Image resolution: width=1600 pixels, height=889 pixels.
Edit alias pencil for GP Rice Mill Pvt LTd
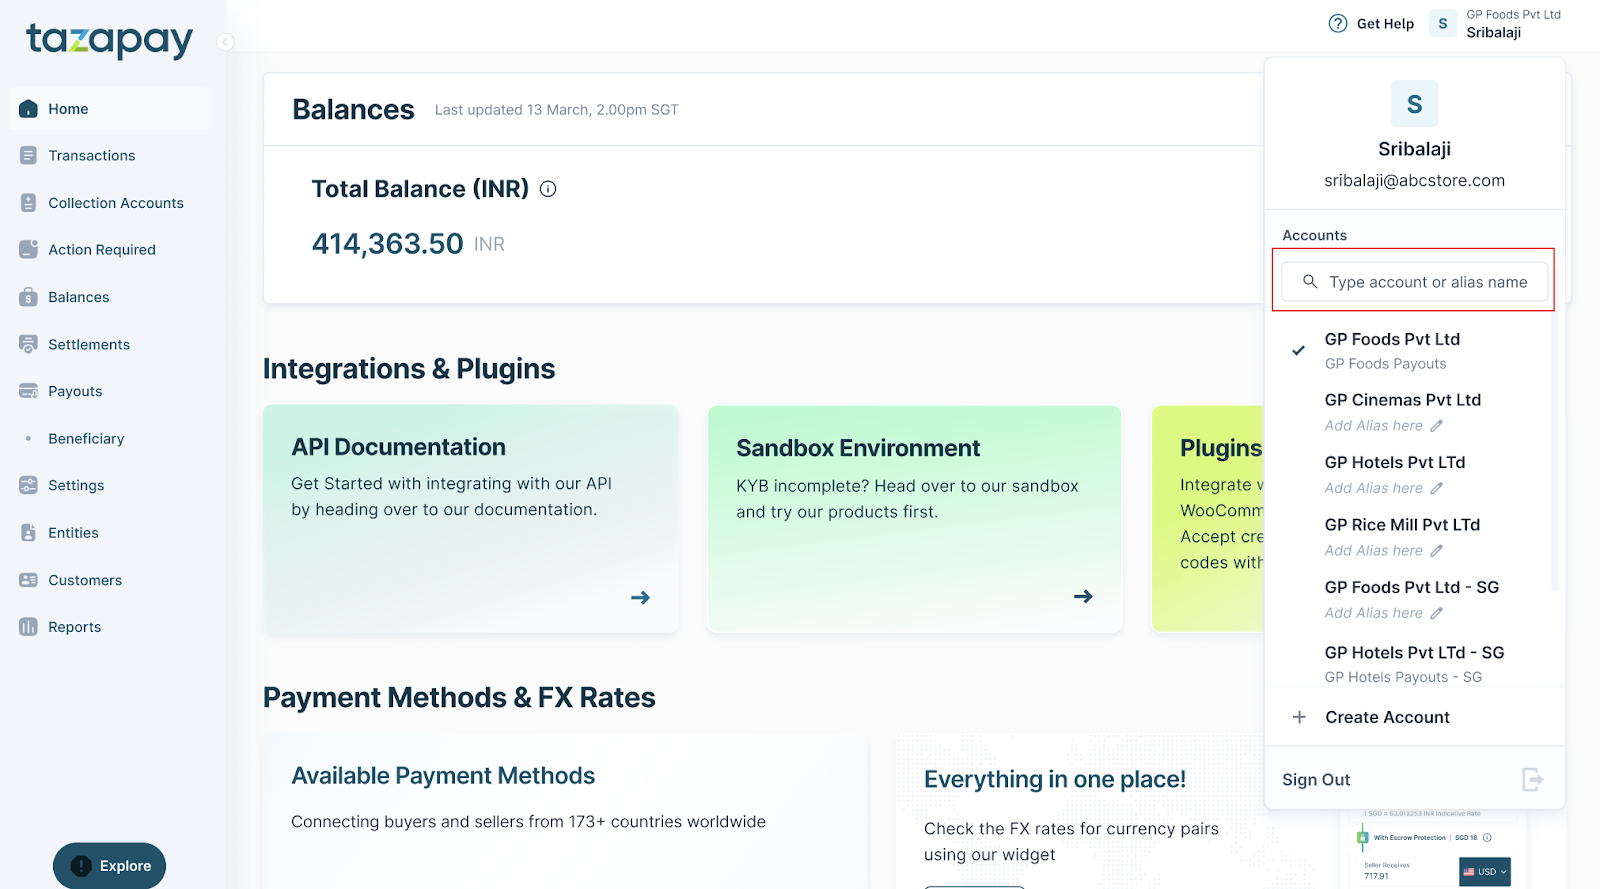1437,551
